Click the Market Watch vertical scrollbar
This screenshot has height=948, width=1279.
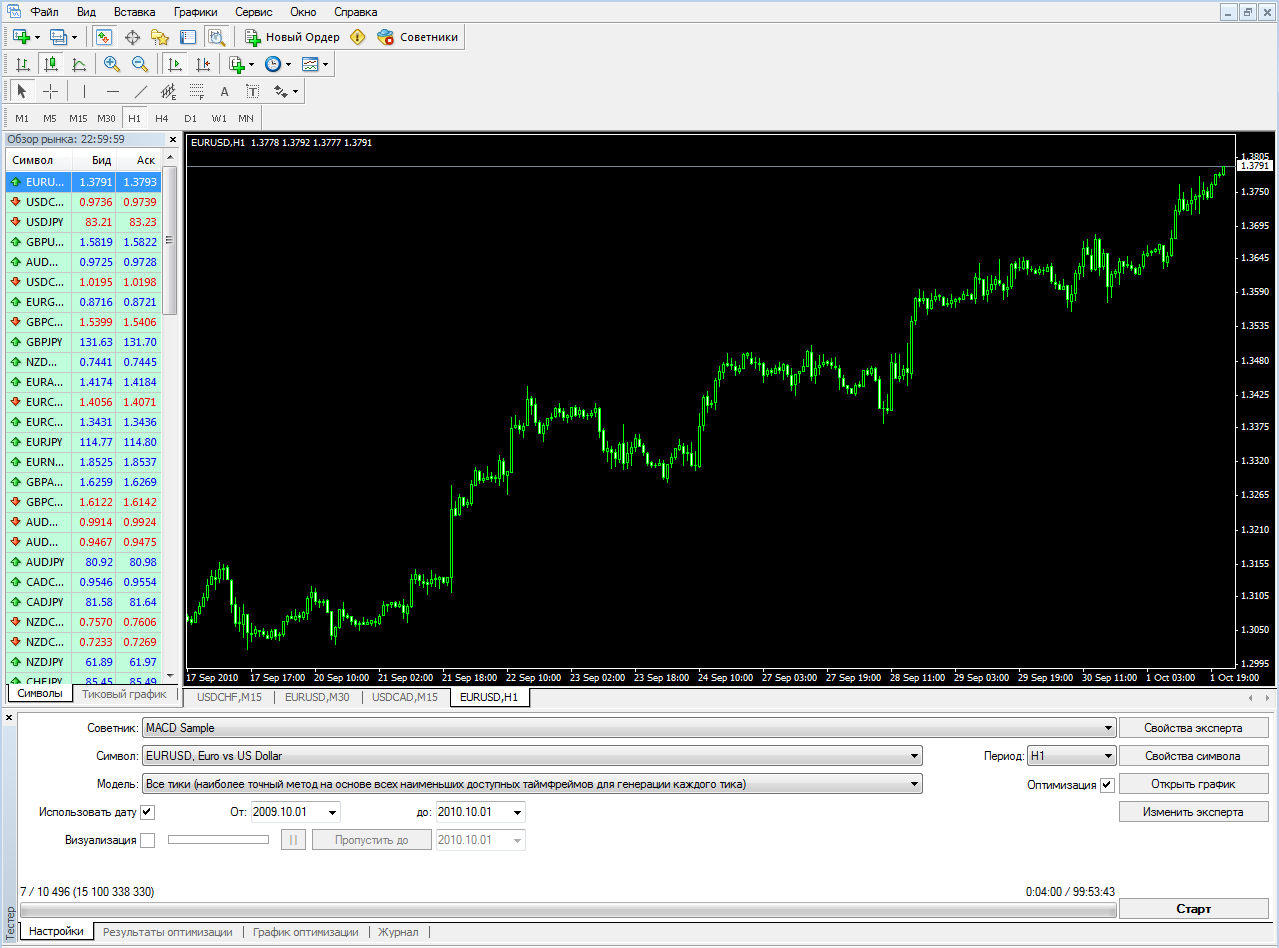click(169, 240)
